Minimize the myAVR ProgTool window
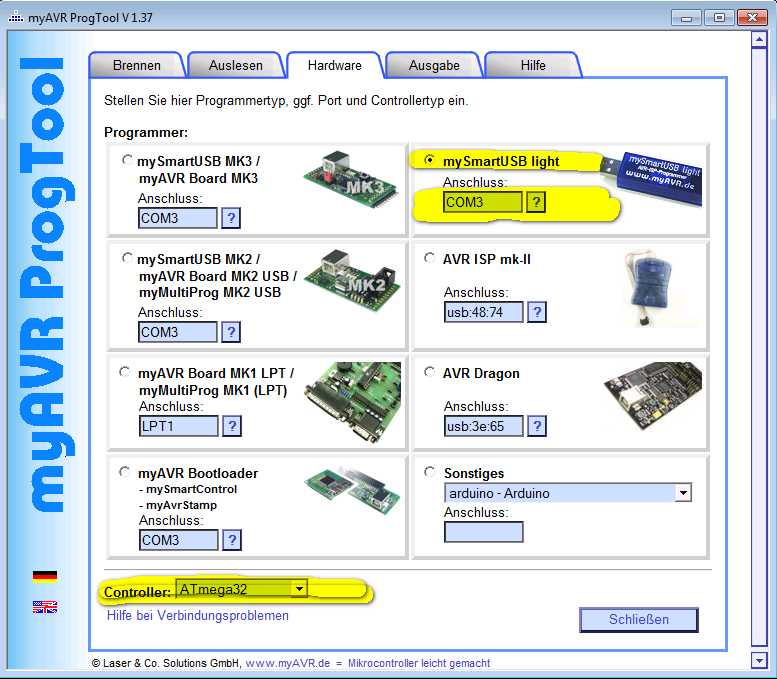 (686, 17)
